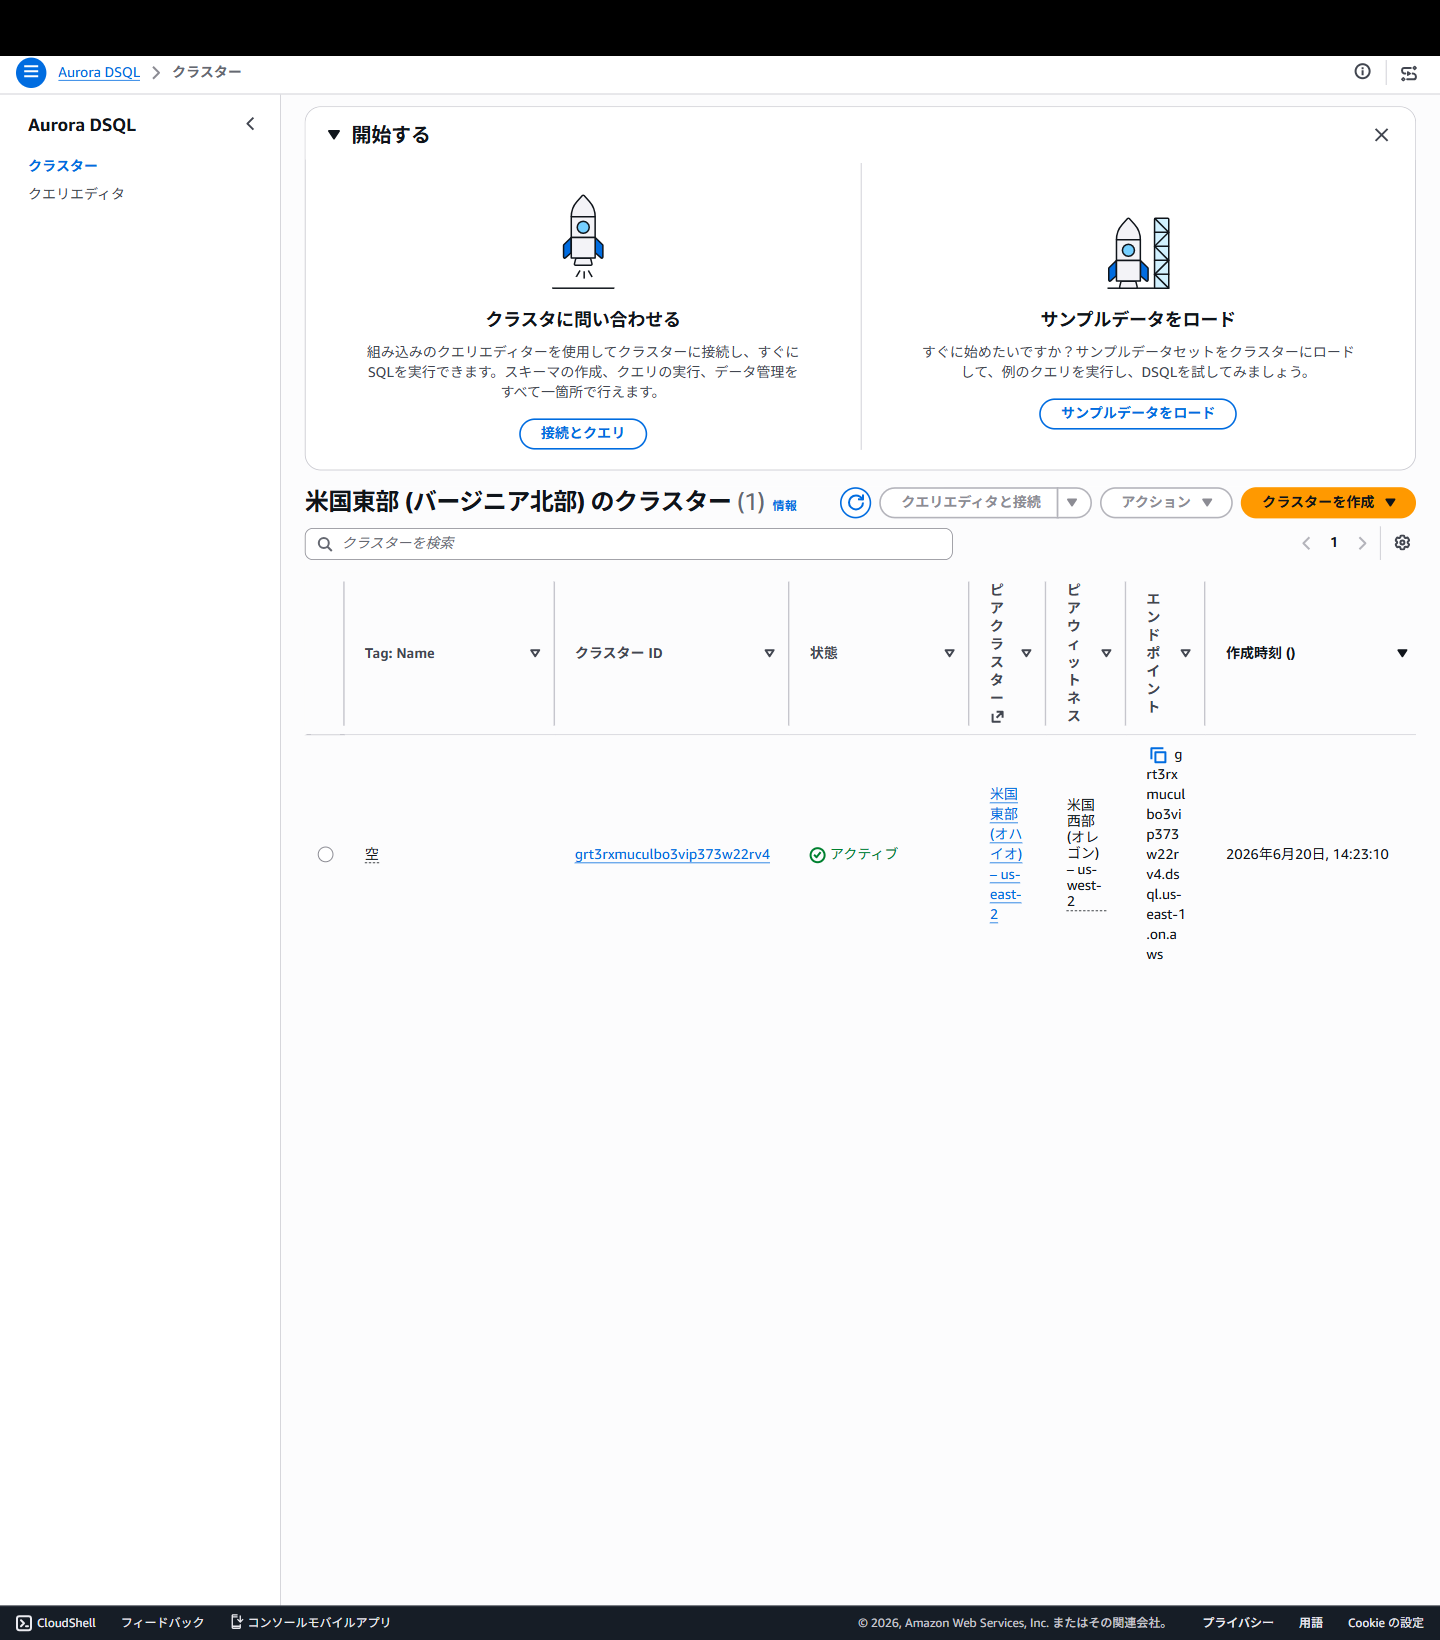This screenshot has height=1640, width=1440.
Task: Click the サンプルデータをロード button
Action: click(x=1138, y=414)
